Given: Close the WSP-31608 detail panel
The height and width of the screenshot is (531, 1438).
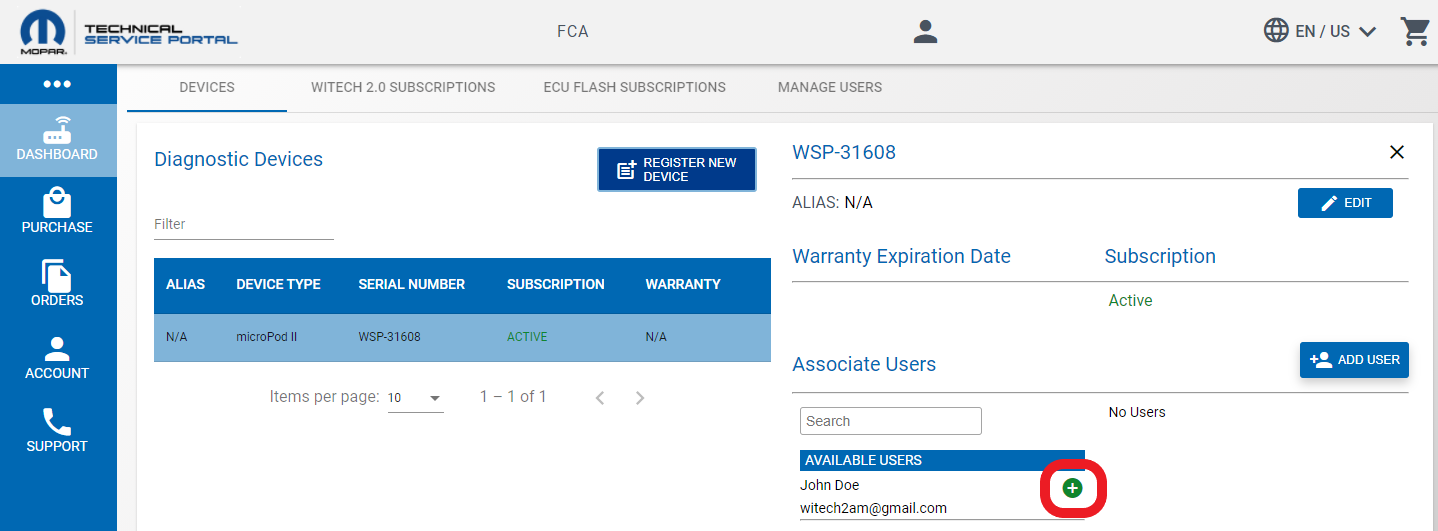Looking at the screenshot, I should point(1397,152).
